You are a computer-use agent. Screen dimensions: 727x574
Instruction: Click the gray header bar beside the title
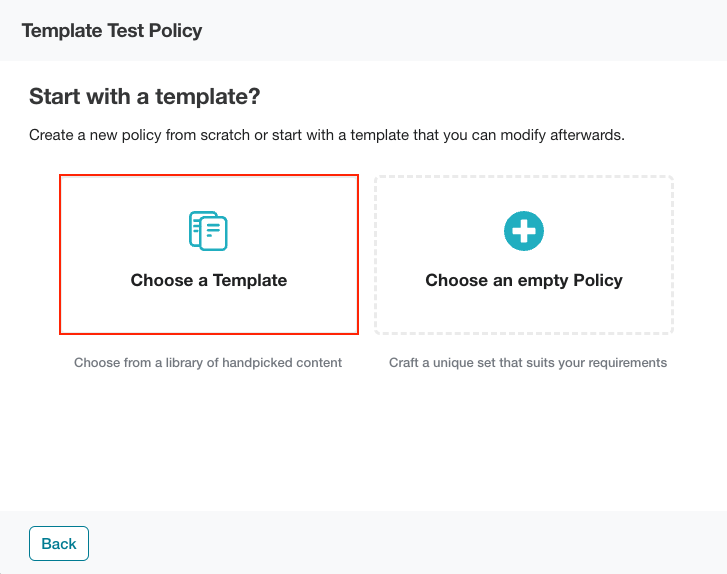[464, 31]
